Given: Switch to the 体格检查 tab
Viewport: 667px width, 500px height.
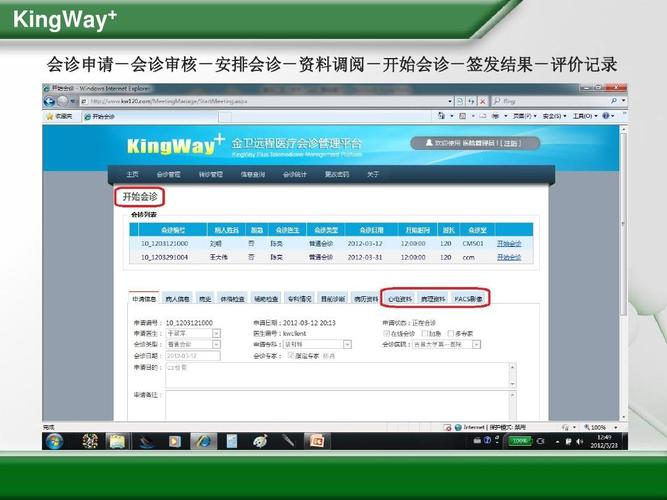Looking at the screenshot, I should coord(232,299).
